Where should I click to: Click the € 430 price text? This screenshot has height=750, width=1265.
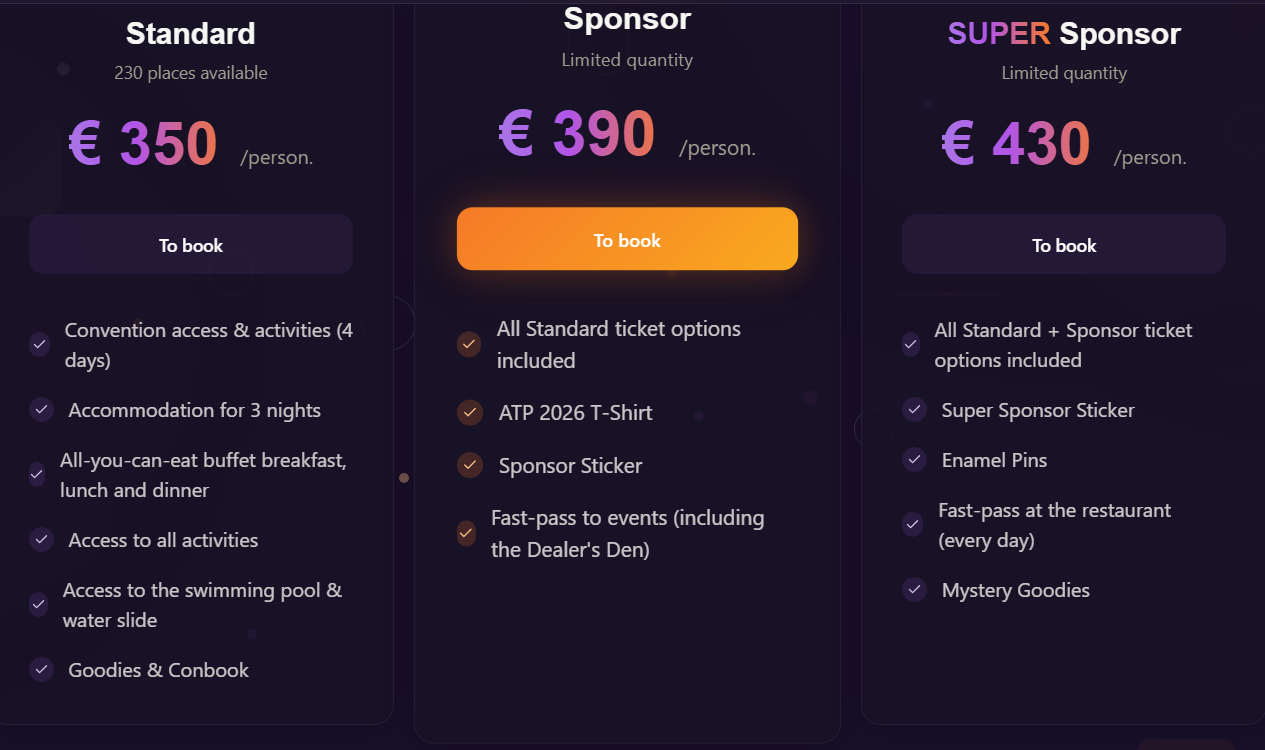point(1015,143)
